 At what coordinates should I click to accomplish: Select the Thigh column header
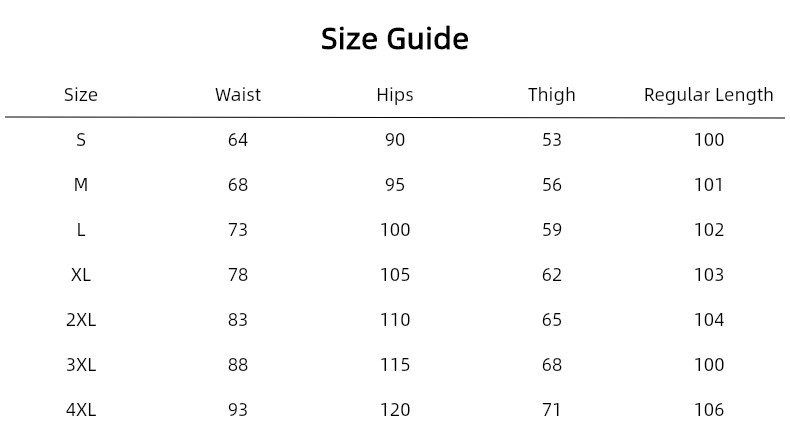point(552,95)
